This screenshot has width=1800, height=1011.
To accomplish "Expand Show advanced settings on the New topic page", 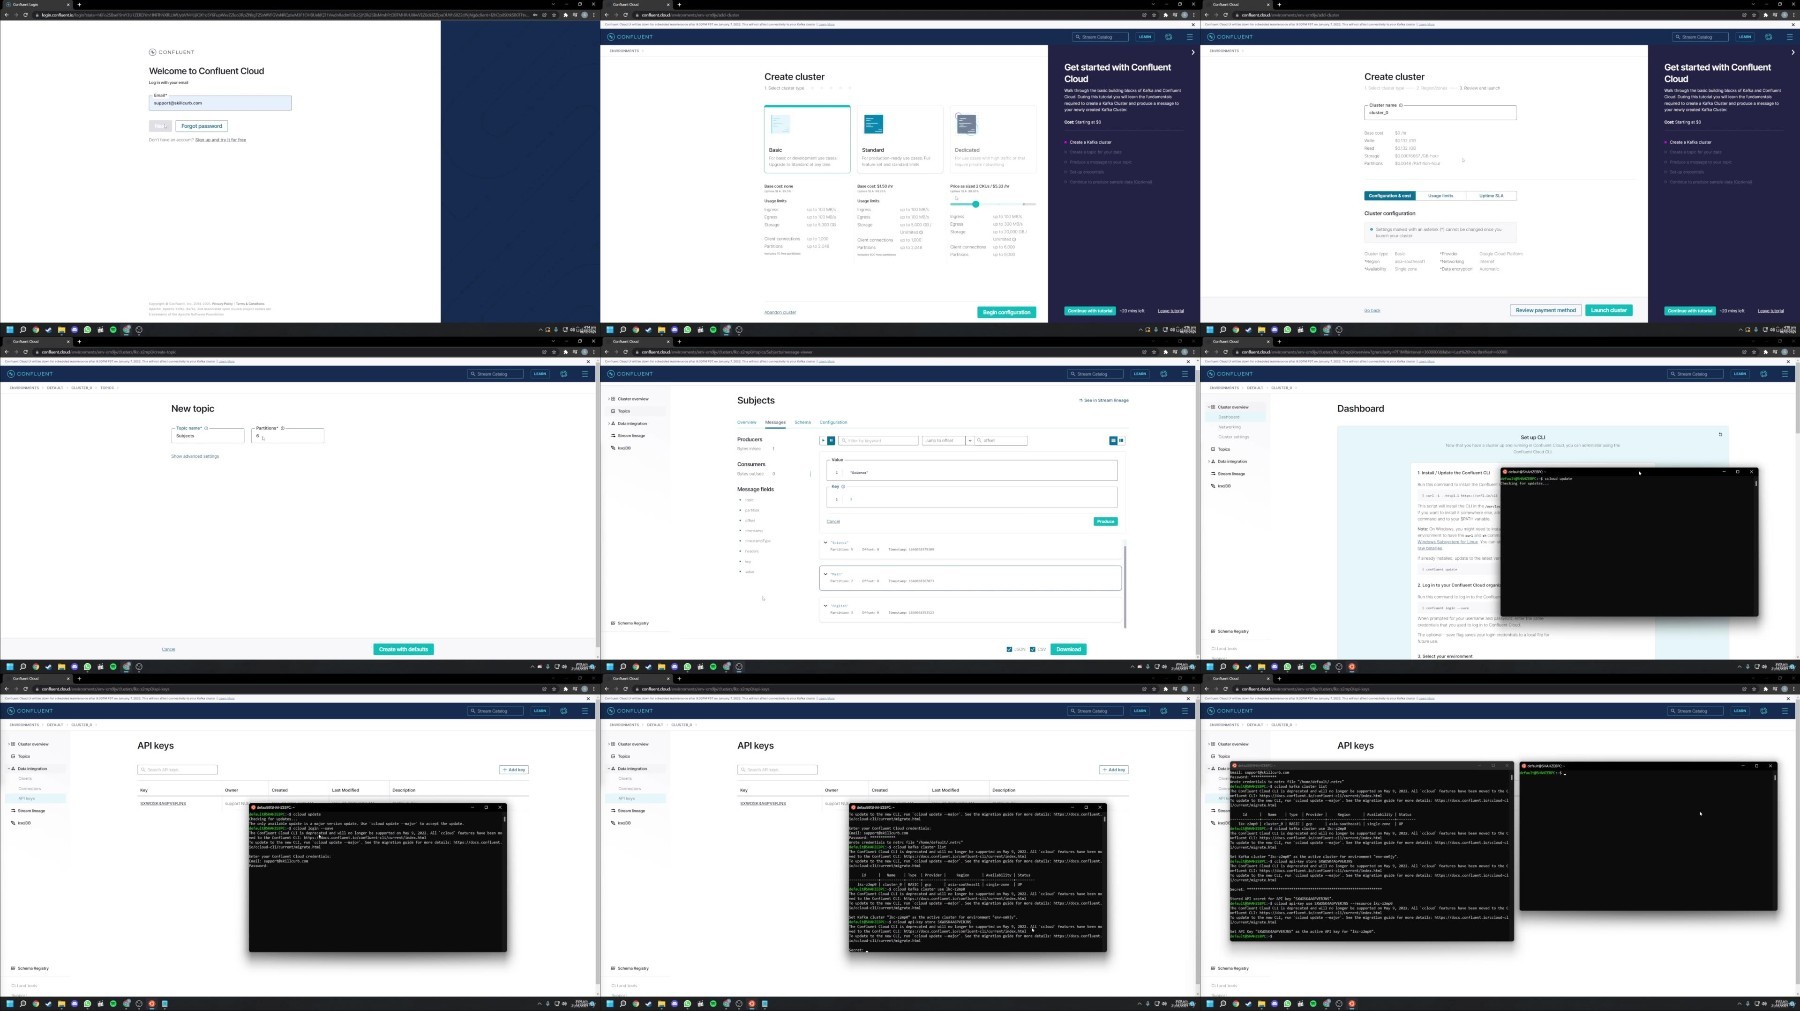I will point(195,456).
